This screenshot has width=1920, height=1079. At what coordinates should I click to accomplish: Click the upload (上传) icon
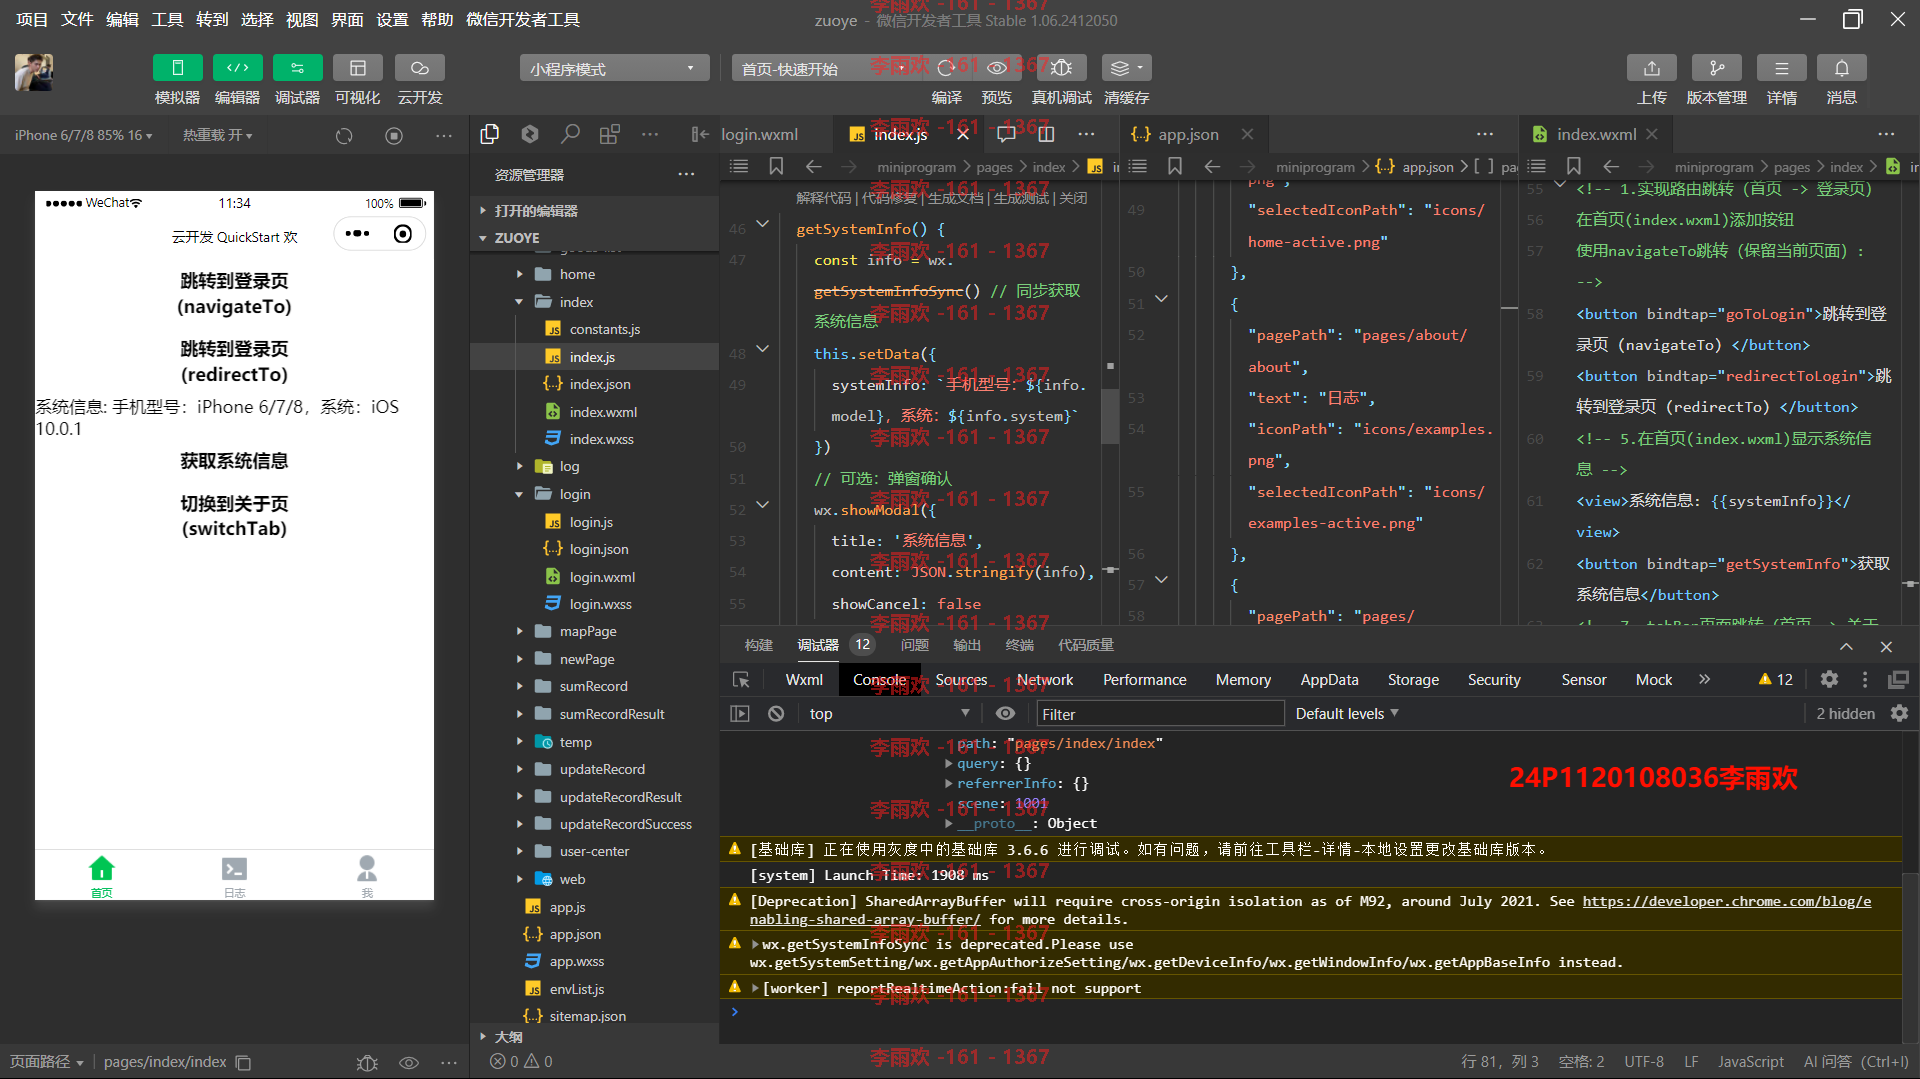(1652, 68)
